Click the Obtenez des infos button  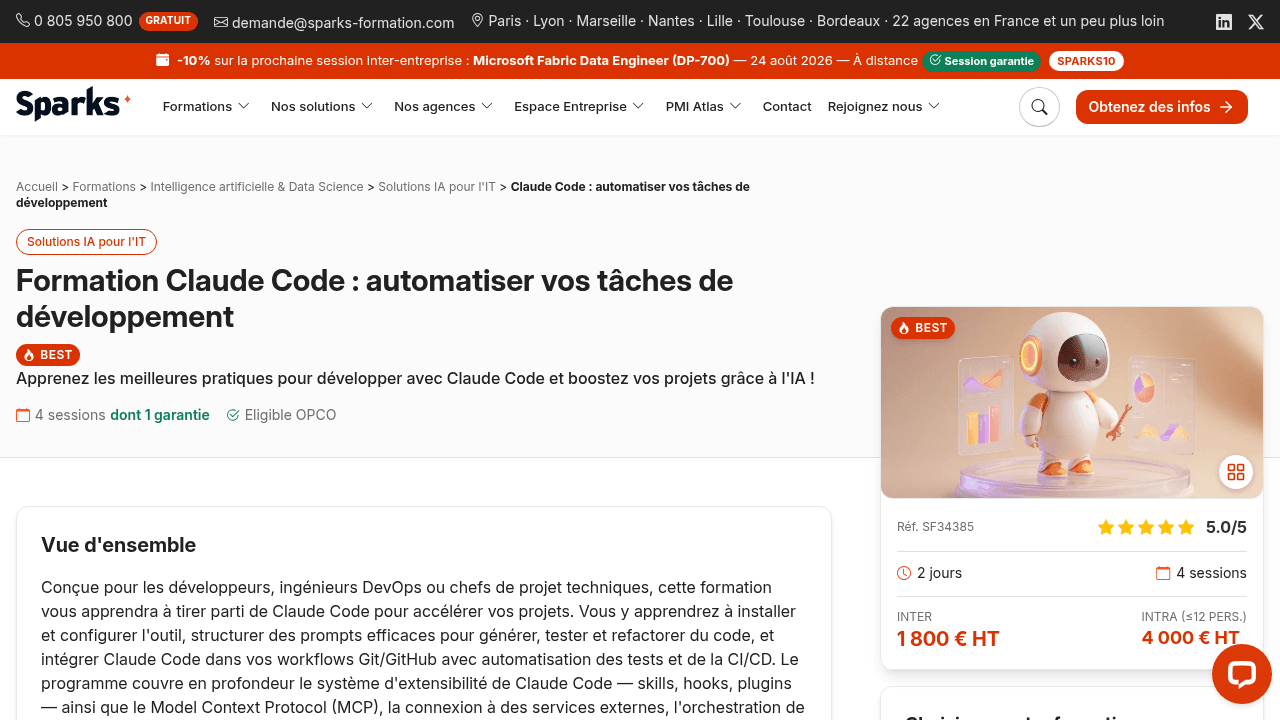tap(1162, 107)
